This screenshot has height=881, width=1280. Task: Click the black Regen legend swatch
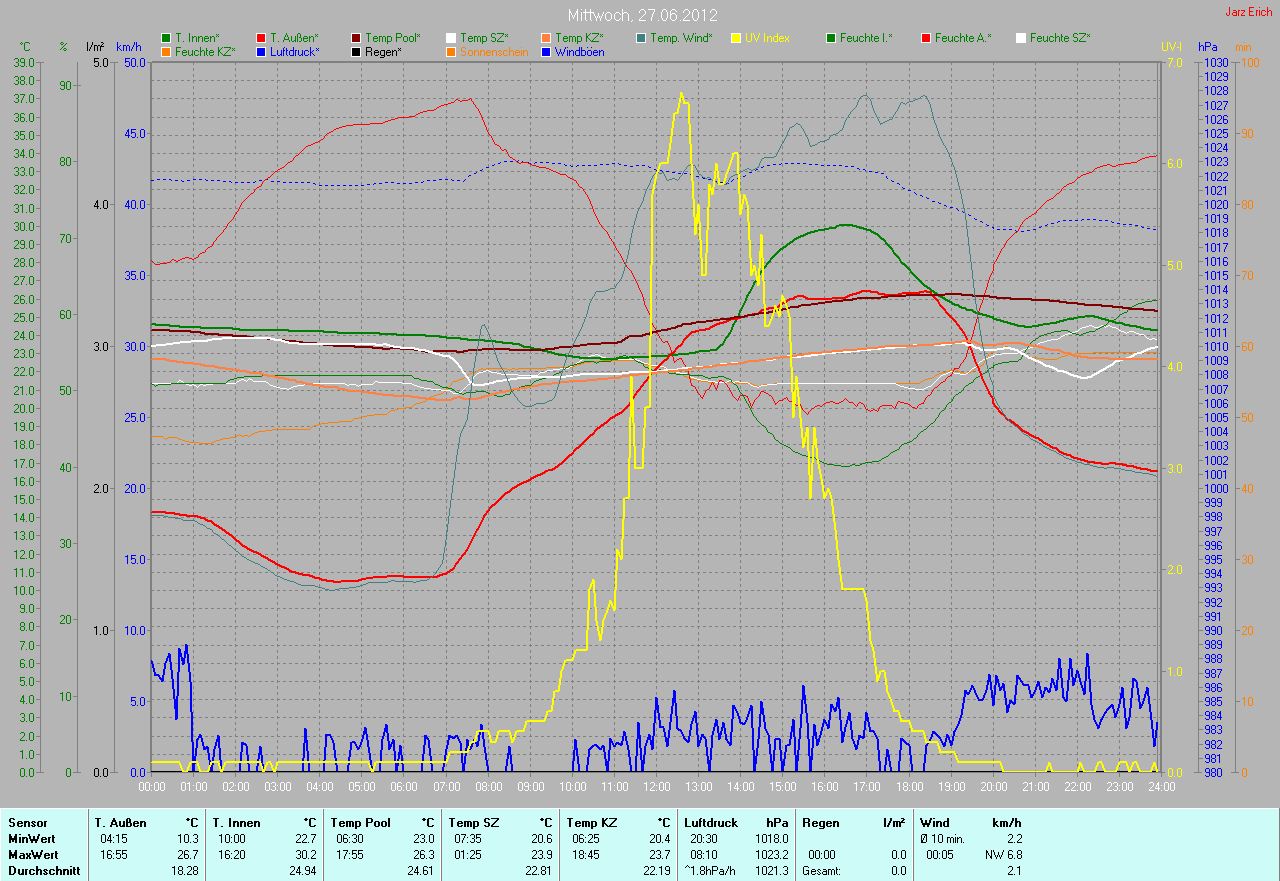pos(356,51)
